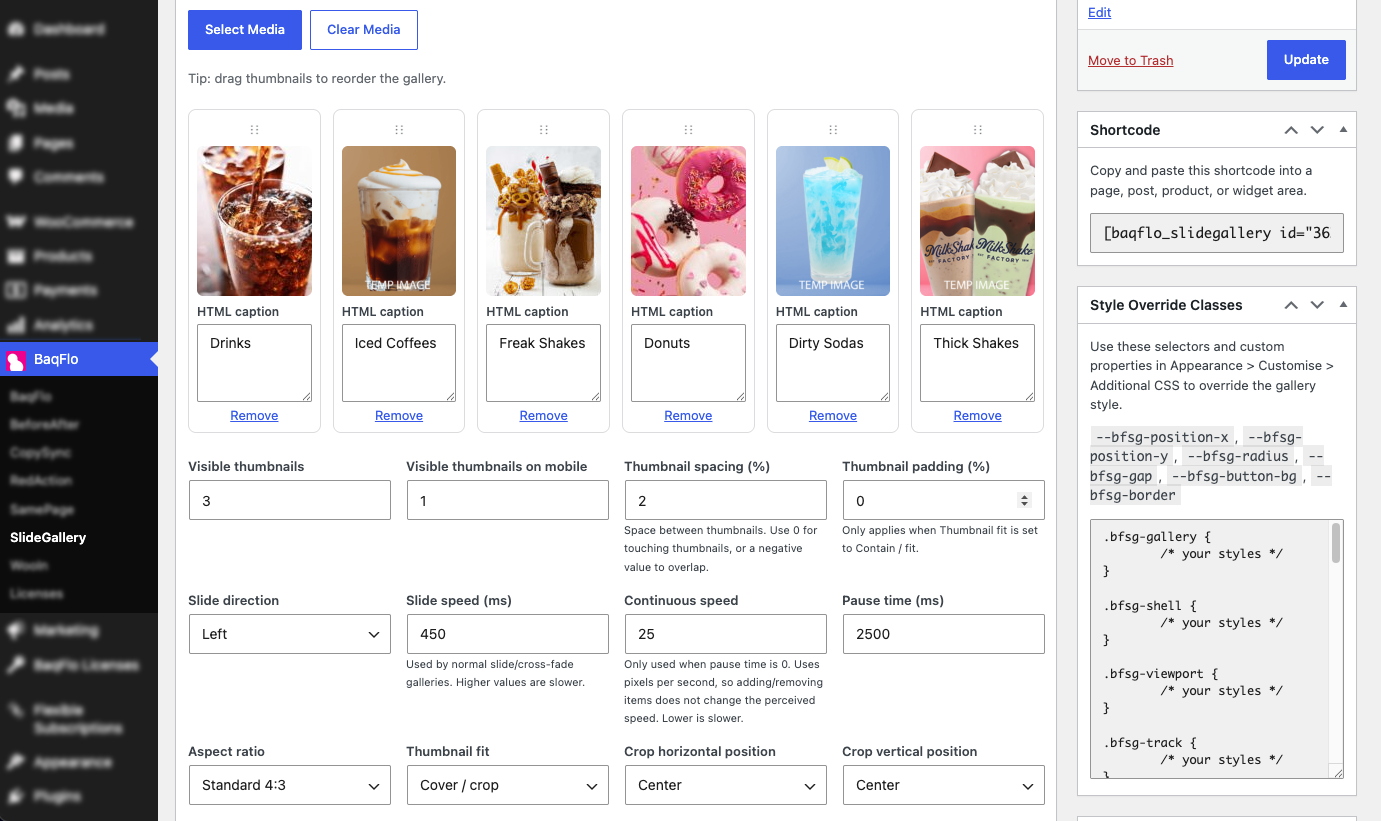
Task: Click the Dirty Sodas thumbnail image
Action: (833, 221)
